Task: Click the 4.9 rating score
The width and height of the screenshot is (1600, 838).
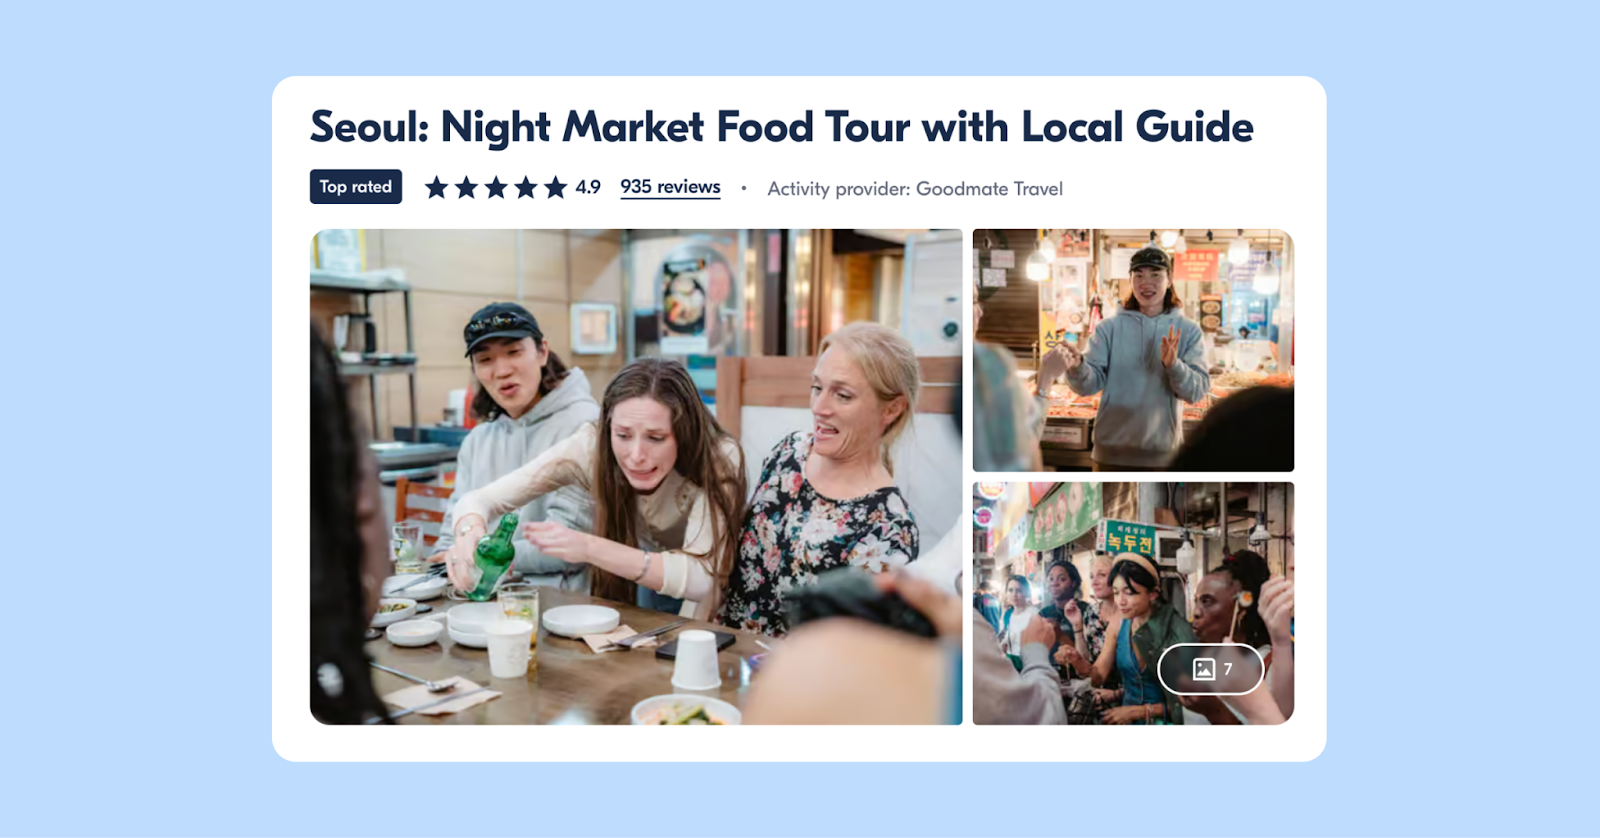Action: 588,187
